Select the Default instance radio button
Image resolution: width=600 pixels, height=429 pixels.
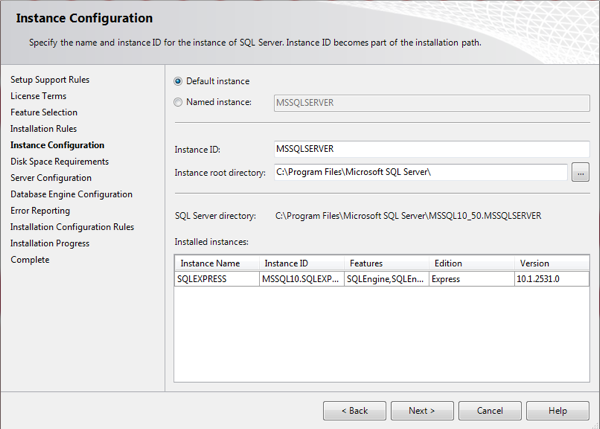point(178,81)
